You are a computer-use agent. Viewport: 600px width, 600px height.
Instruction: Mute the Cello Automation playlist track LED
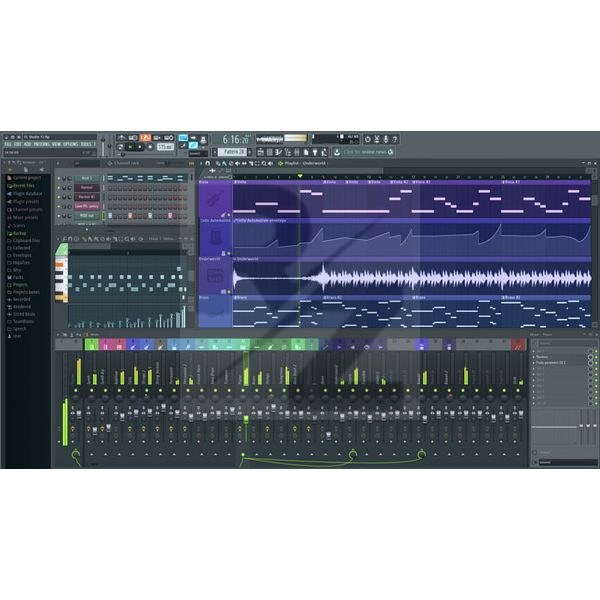click(229, 253)
